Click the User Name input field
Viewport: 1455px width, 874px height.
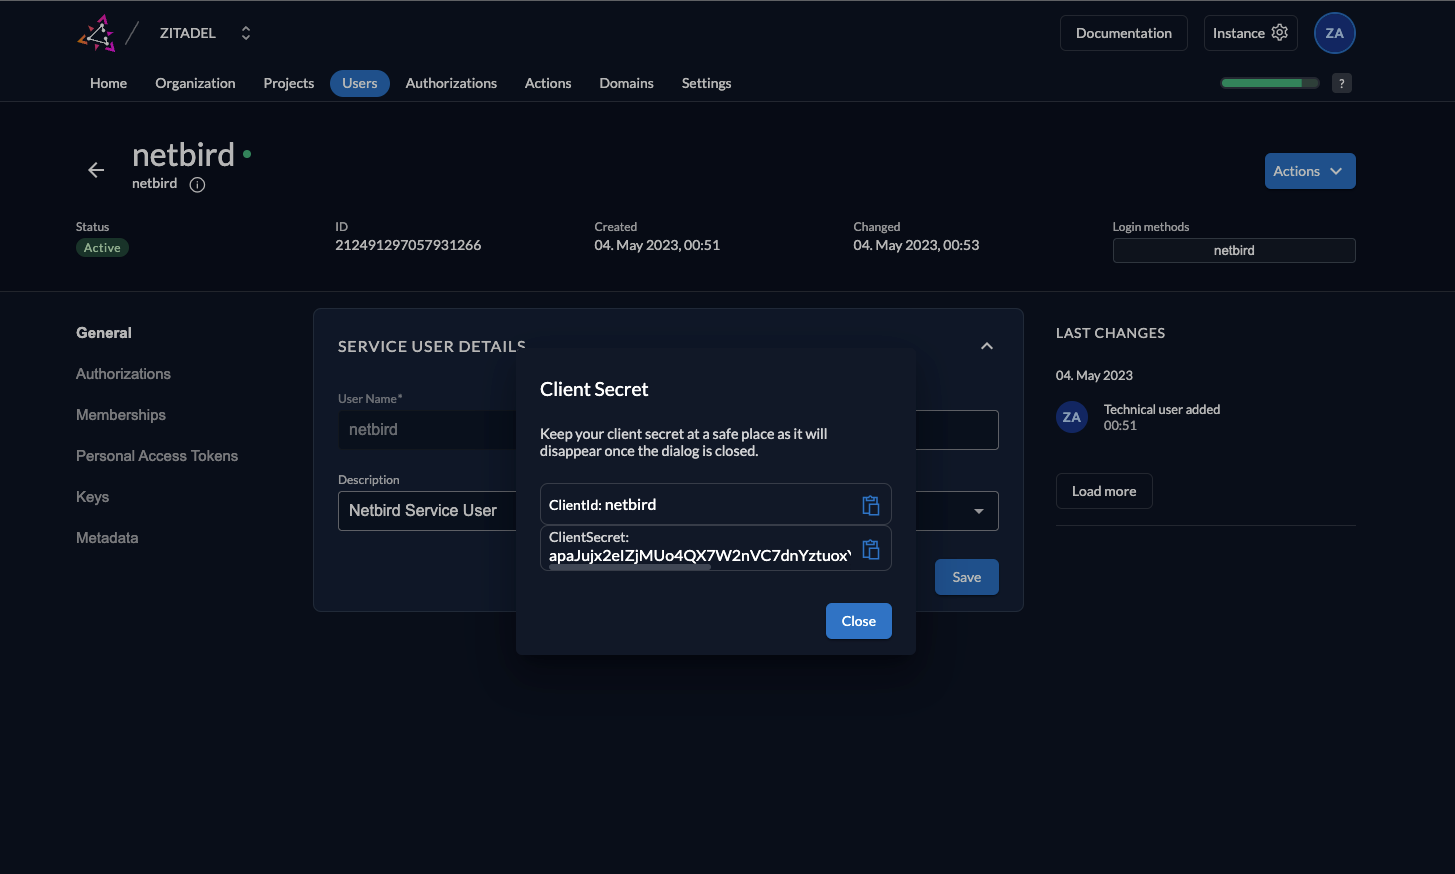pyautogui.click(x=428, y=430)
